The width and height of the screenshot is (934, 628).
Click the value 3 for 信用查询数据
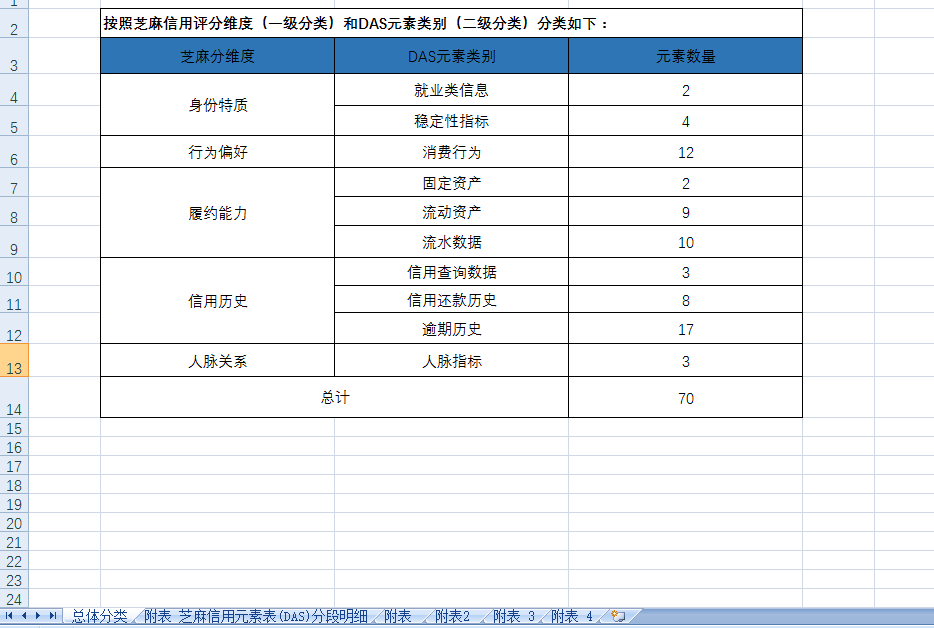coord(686,272)
